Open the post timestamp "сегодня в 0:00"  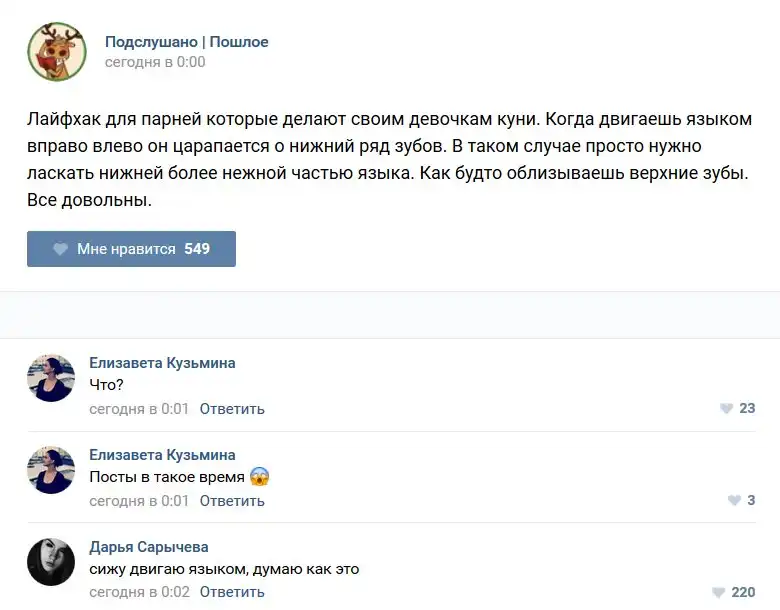pos(155,62)
